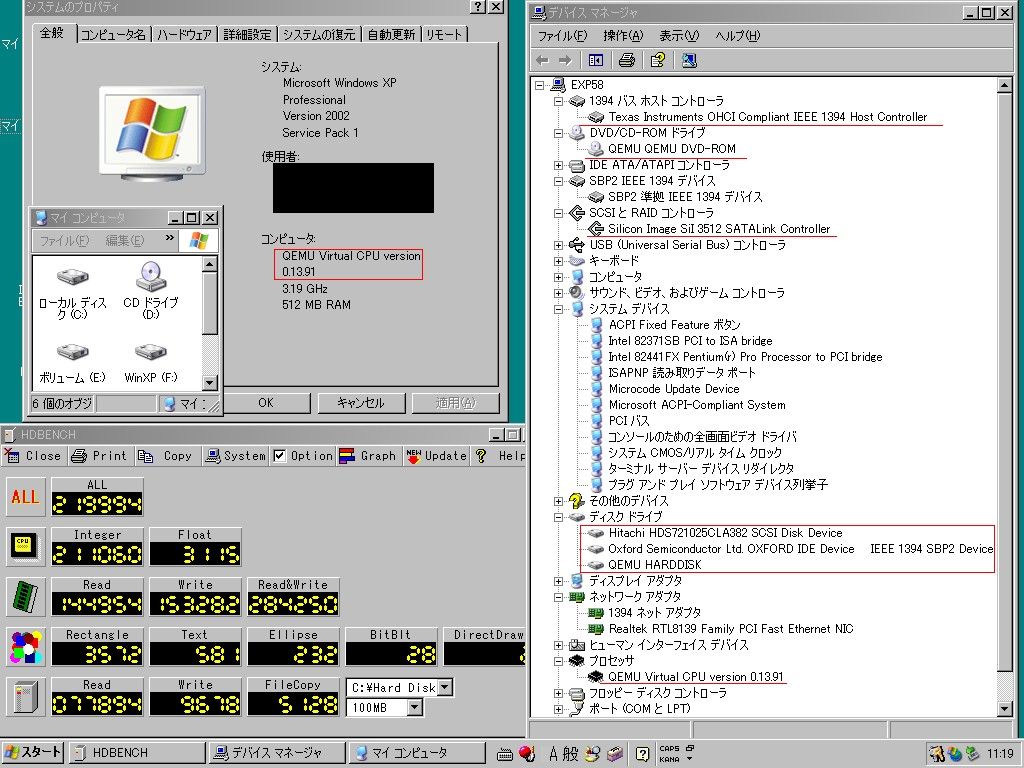This screenshot has width=1024, height=768.
Task: Switch to Device Manager taskbar button
Action: 276,753
